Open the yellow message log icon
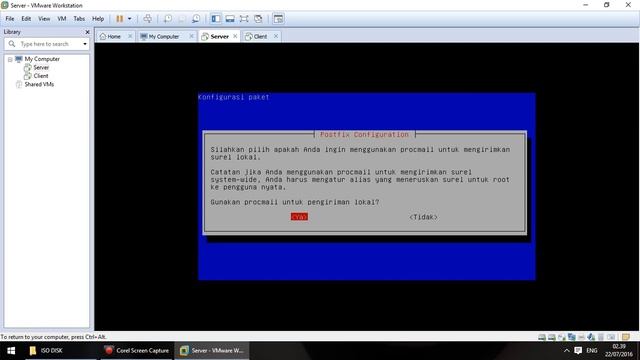640x360 pixels. [x=626, y=337]
